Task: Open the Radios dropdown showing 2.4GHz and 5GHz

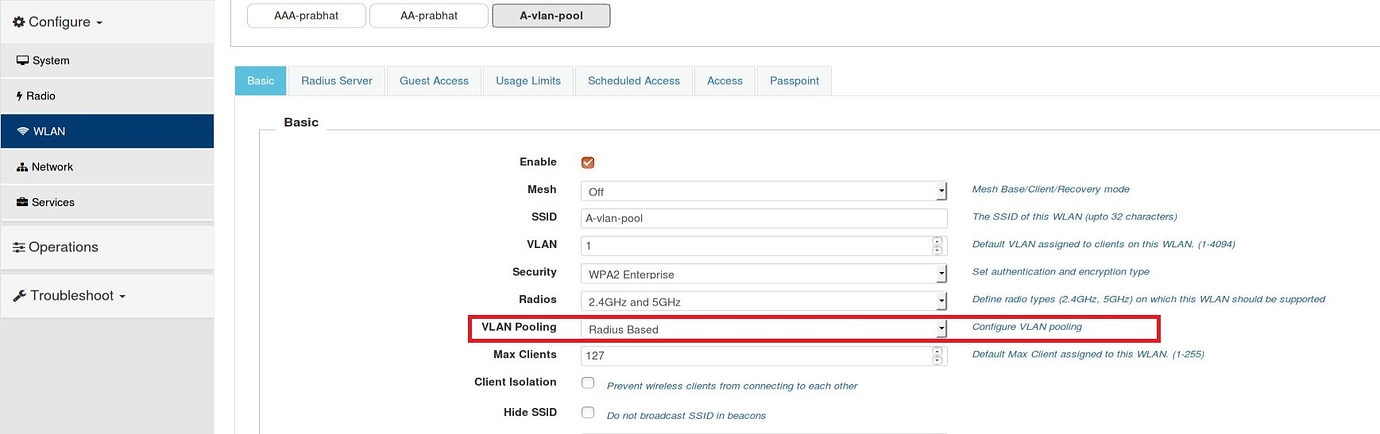Action: (764, 301)
